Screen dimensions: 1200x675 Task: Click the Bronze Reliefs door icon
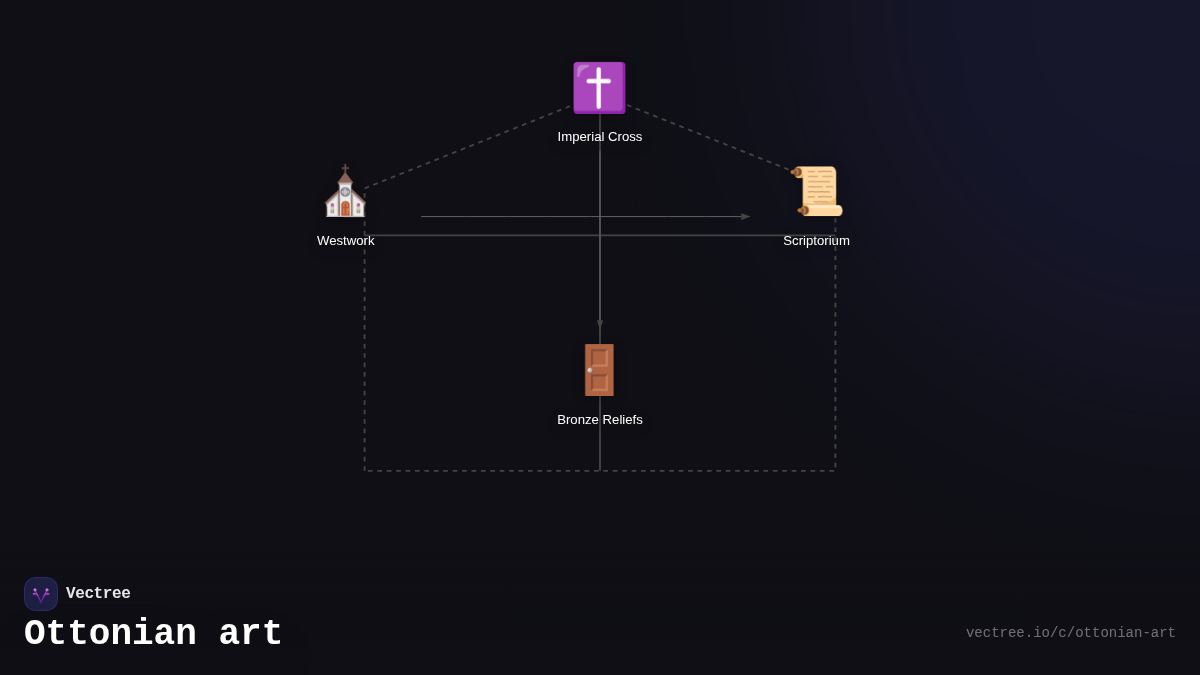[x=599, y=370]
